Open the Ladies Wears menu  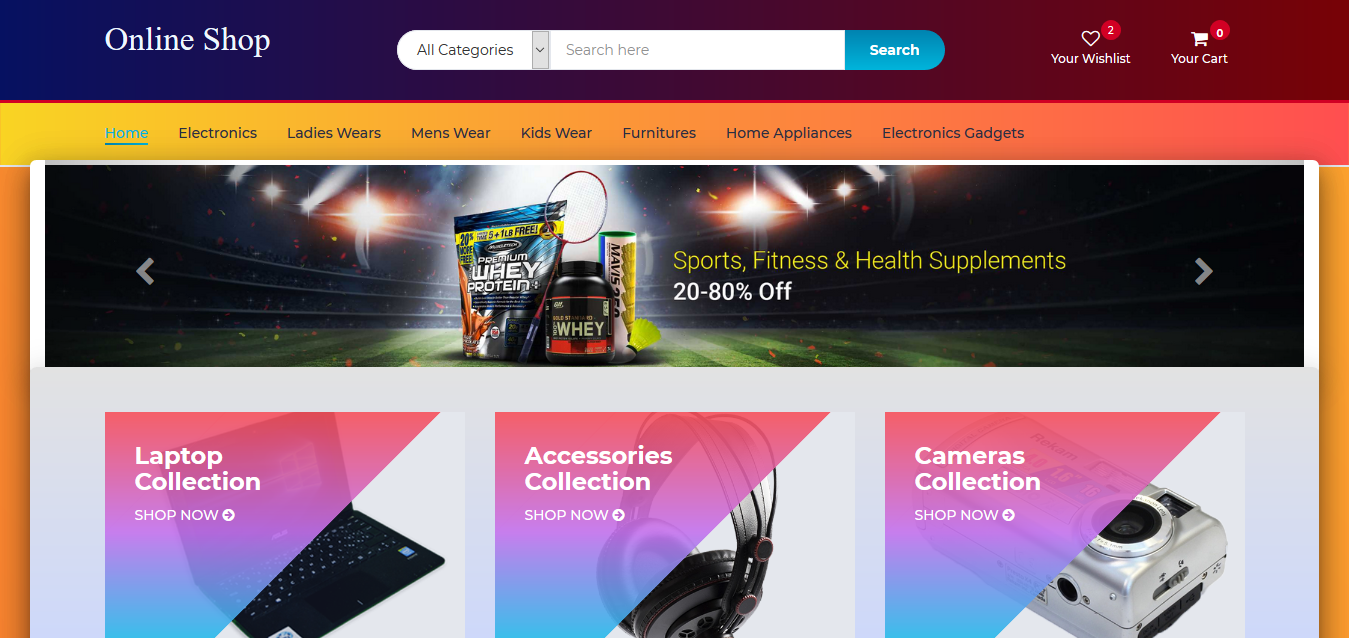click(334, 133)
